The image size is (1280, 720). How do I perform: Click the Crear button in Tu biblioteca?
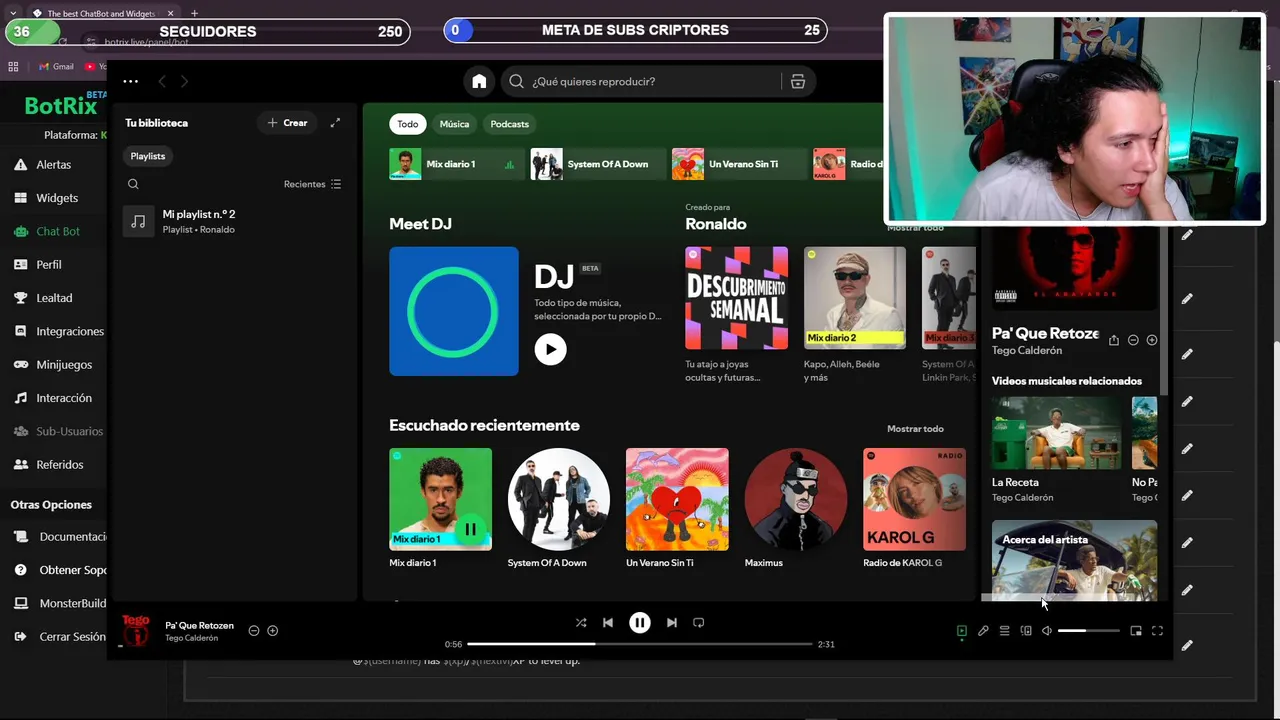coord(287,123)
